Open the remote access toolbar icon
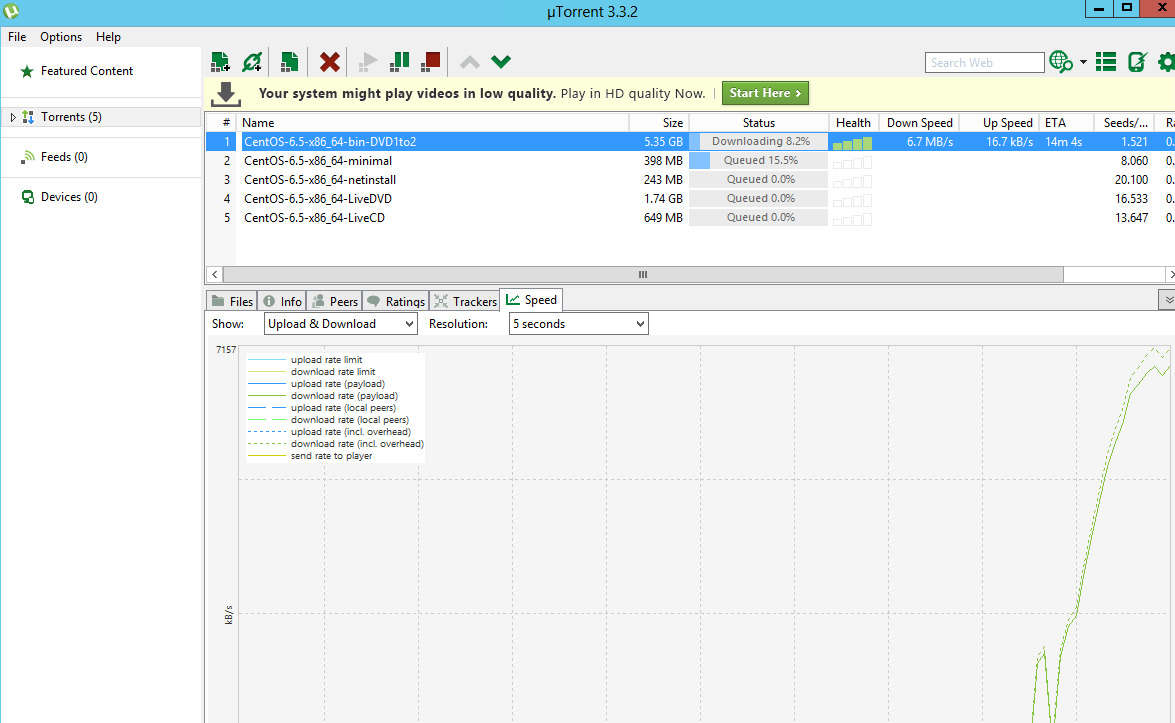 [1137, 61]
